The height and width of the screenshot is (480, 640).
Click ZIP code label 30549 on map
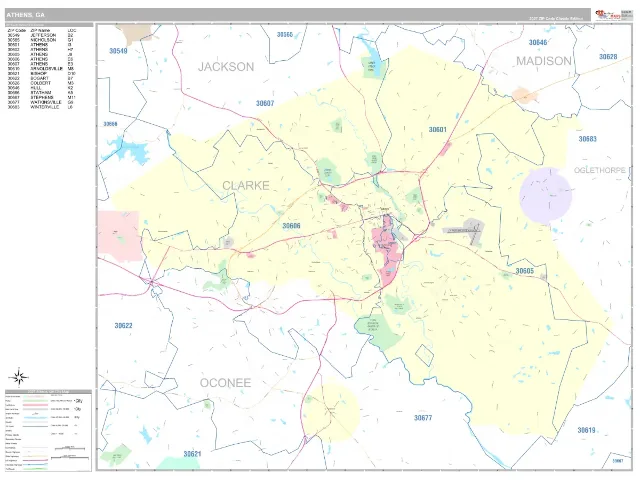[x=118, y=51]
